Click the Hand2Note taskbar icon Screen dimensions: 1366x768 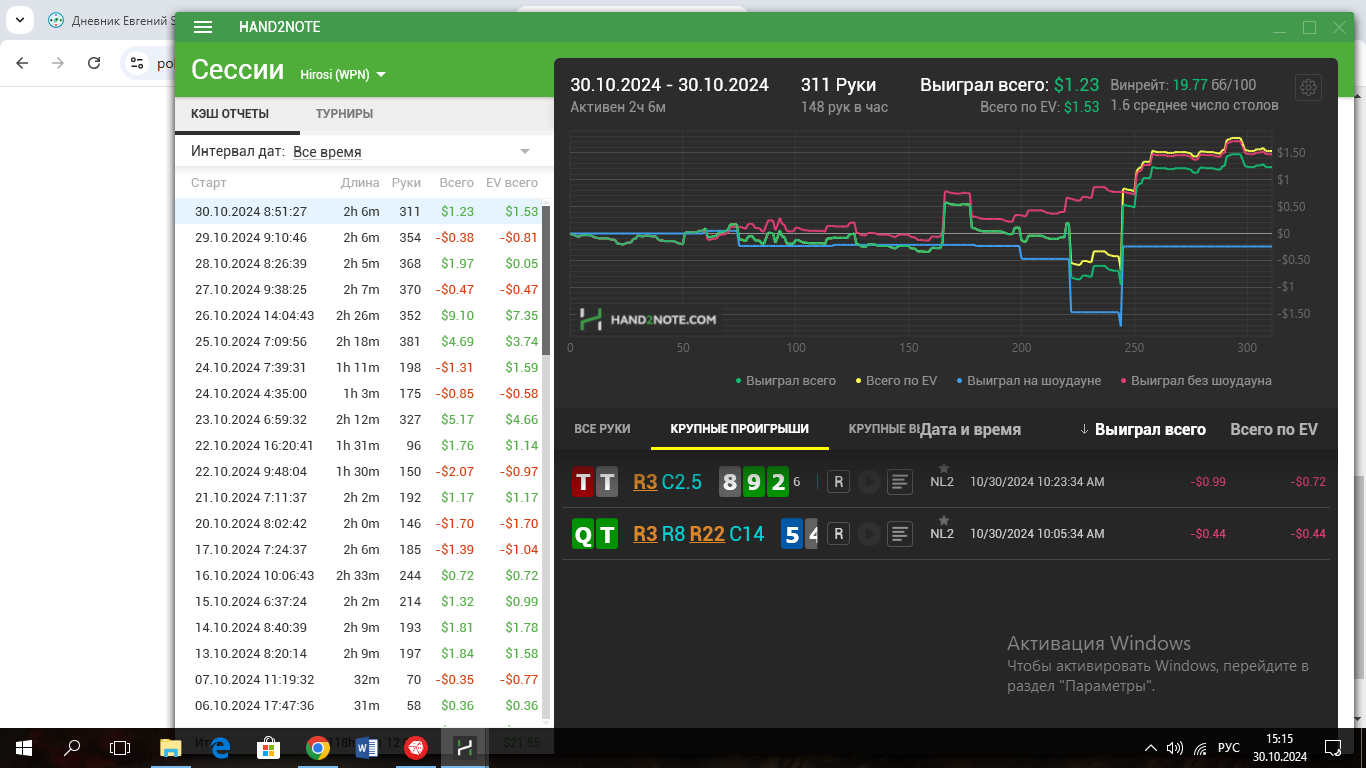point(464,747)
